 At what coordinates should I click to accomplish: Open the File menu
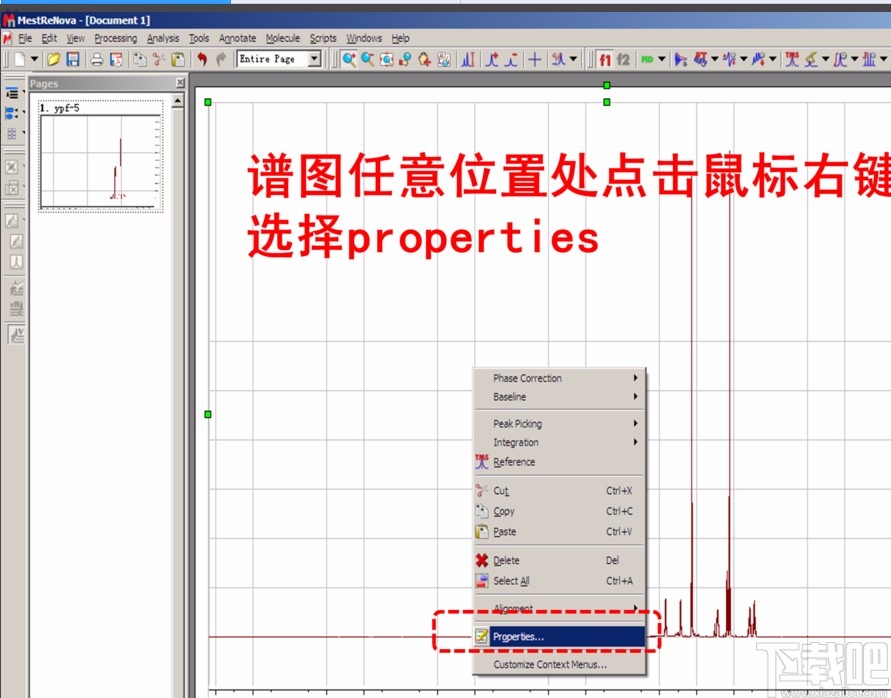(25, 38)
